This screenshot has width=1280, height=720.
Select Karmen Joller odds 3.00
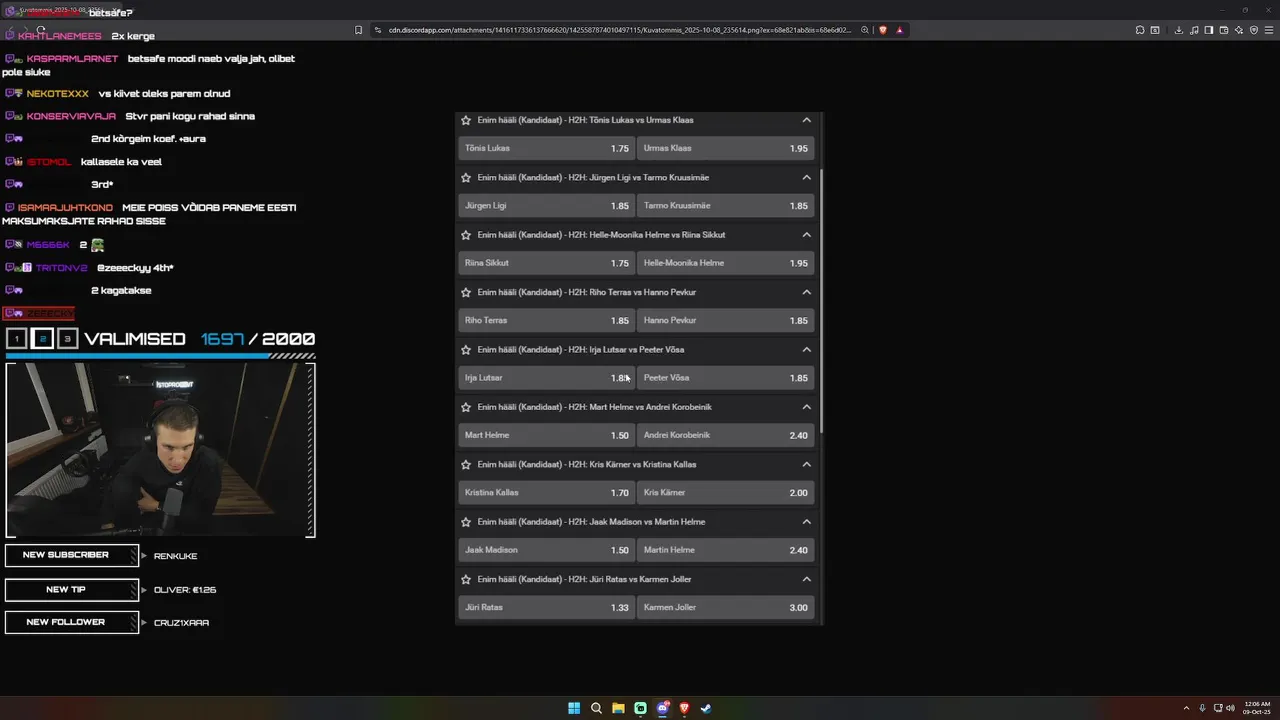(x=725, y=607)
